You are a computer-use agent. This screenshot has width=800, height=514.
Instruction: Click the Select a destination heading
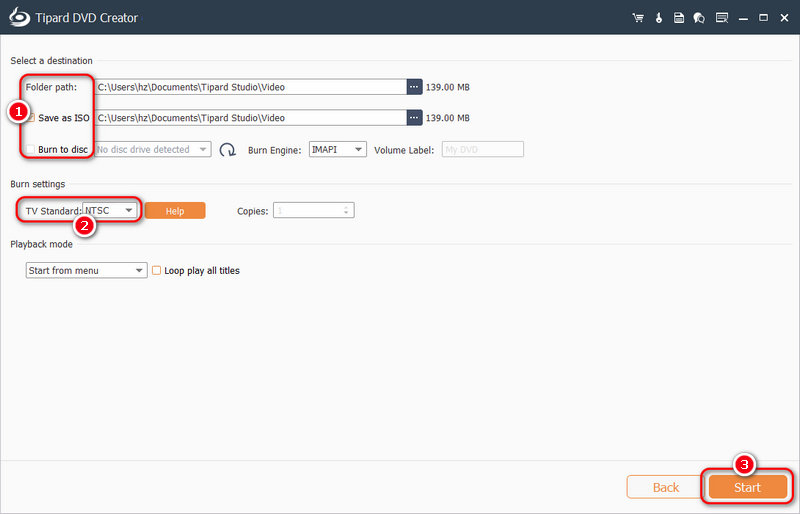click(52, 61)
